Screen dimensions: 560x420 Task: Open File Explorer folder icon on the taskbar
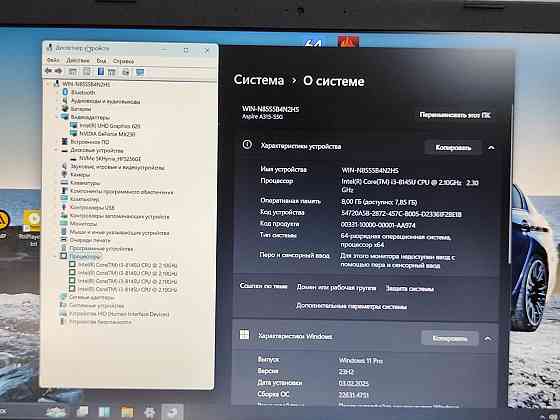127,412
